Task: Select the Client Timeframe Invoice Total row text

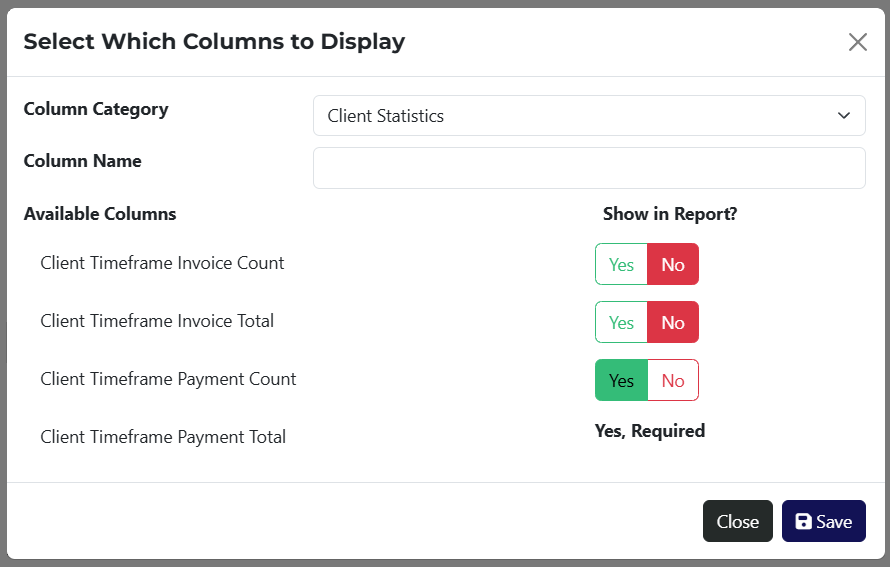Action: (x=157, y=321)
